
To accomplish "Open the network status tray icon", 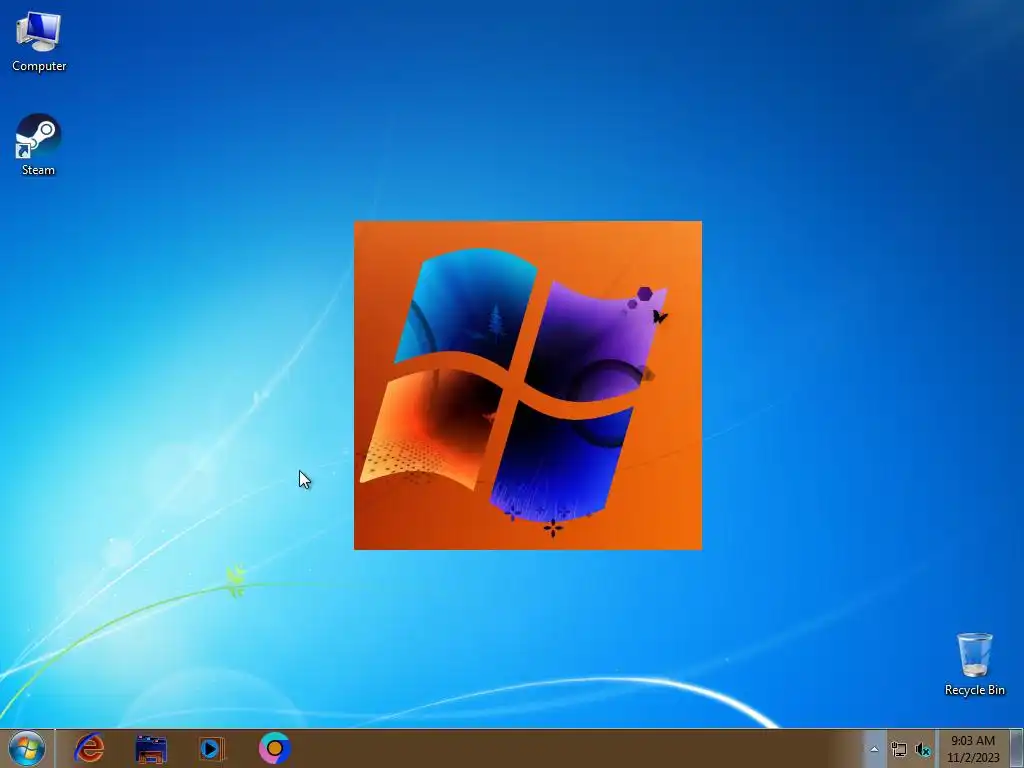I will [x=899, y=750].
